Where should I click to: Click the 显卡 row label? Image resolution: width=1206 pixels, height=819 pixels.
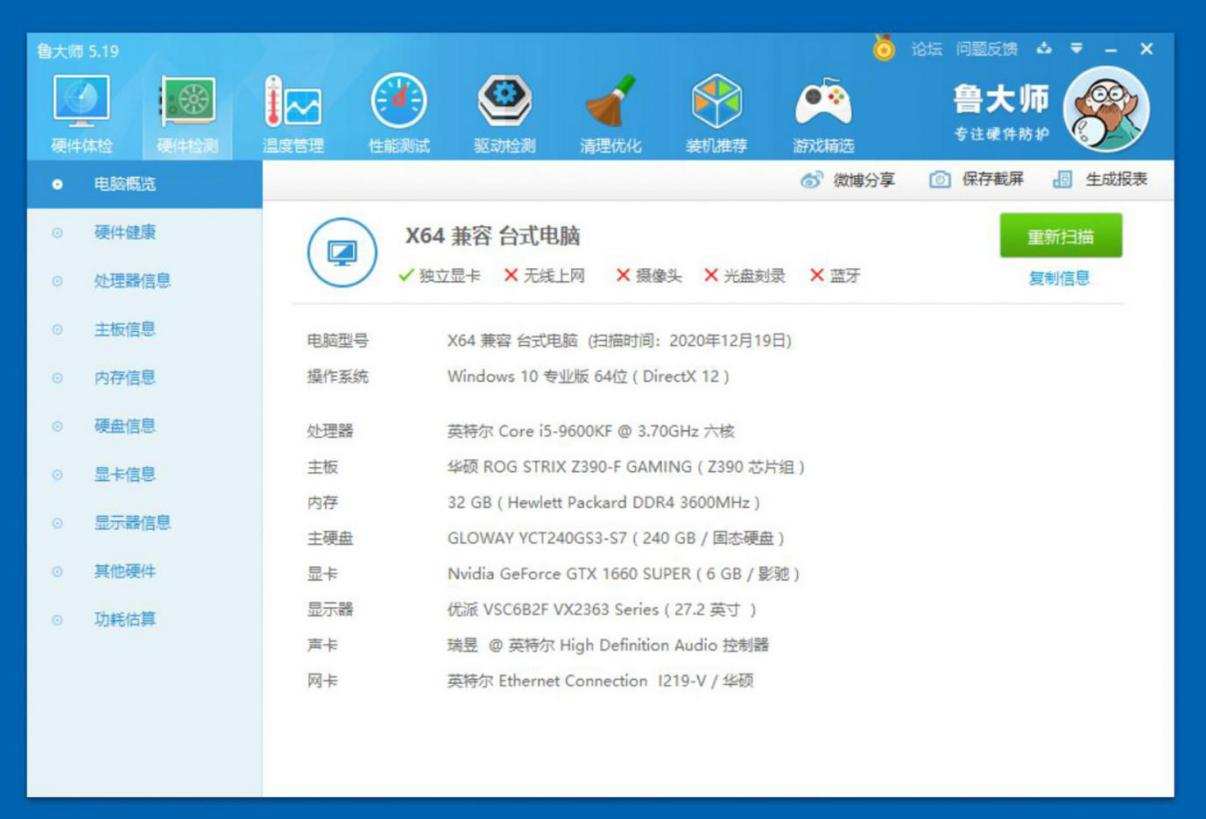(322, 574)
